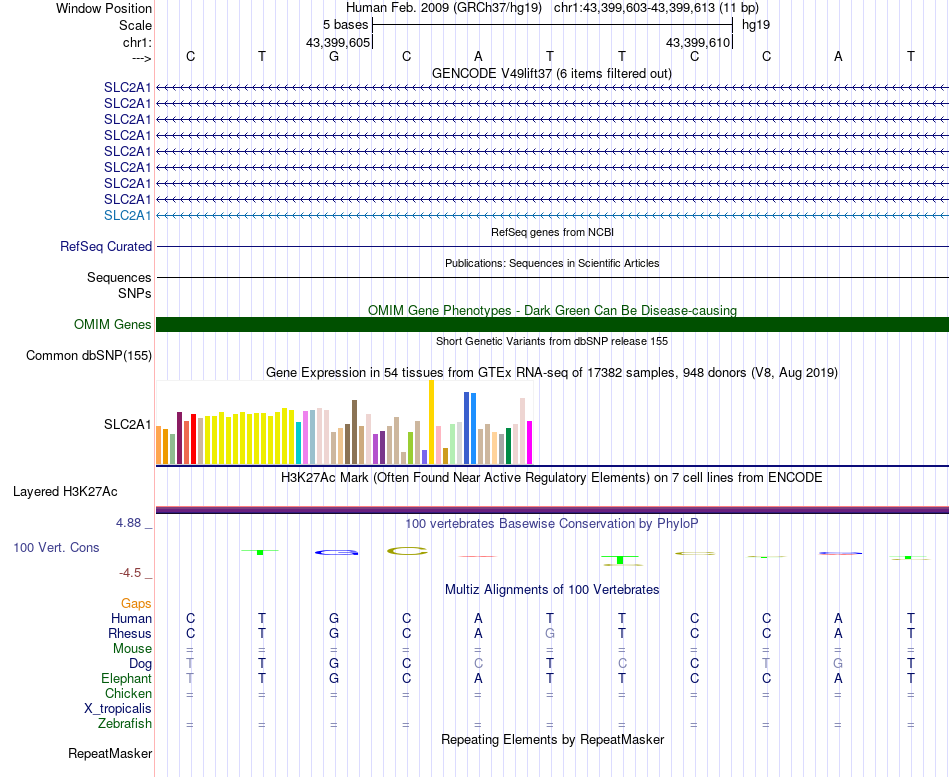
Task: Click the 5 bases scale label
Action: [345, 25]
